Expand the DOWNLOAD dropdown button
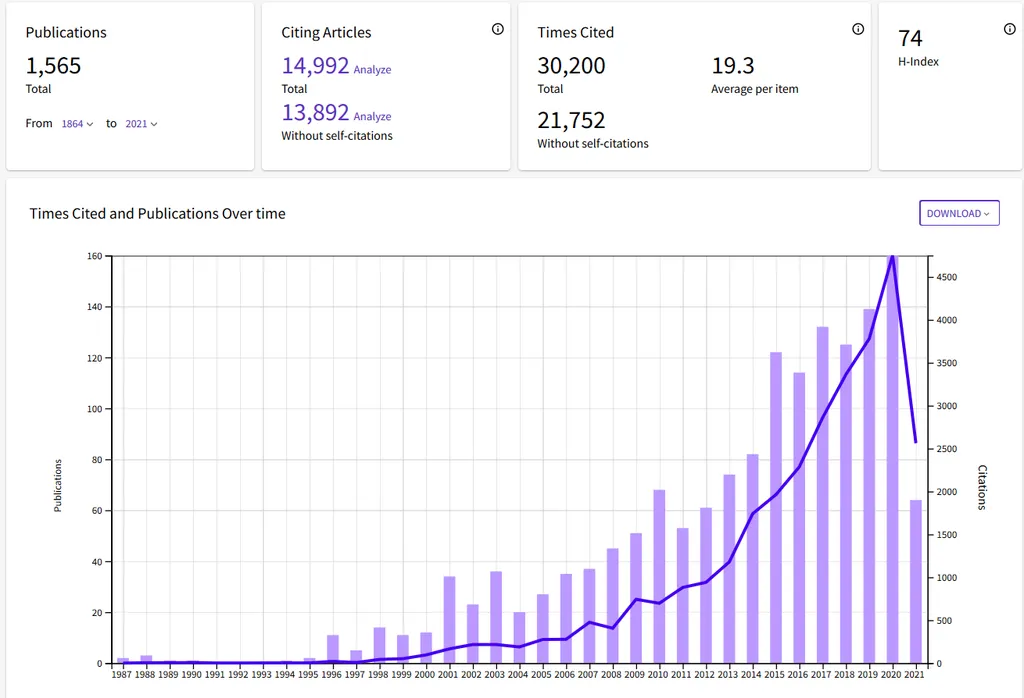 pyautogui.click(x=959, y=213)
